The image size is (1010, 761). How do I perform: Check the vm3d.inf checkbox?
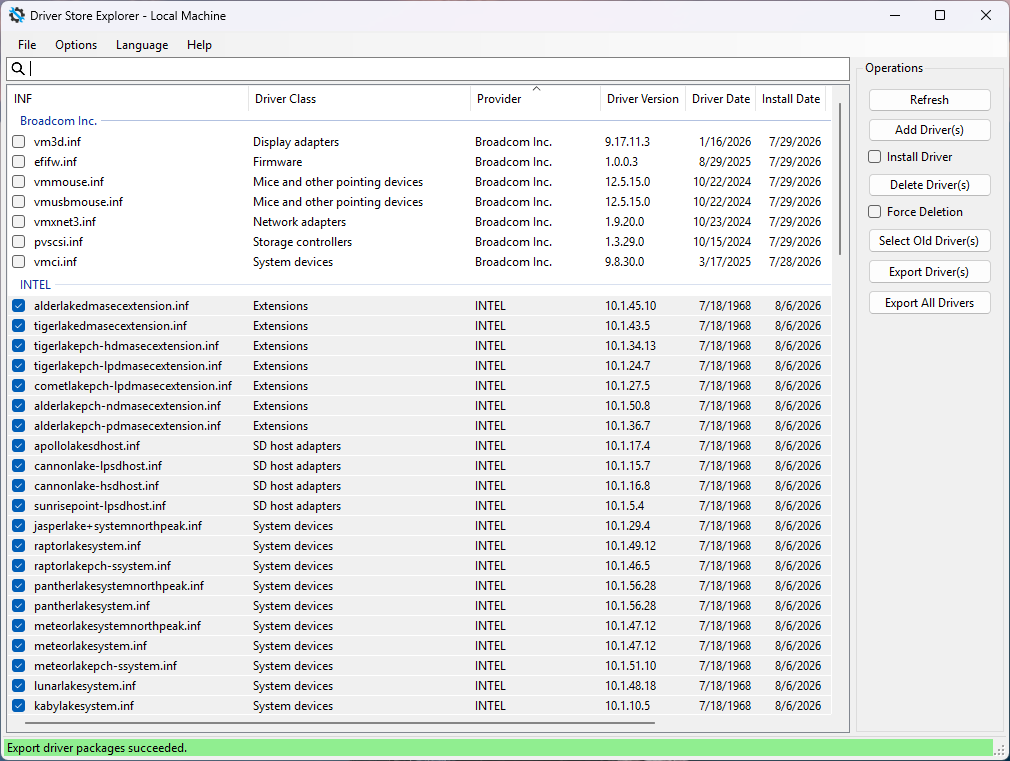pyautogui.click(x=19, y=142)
